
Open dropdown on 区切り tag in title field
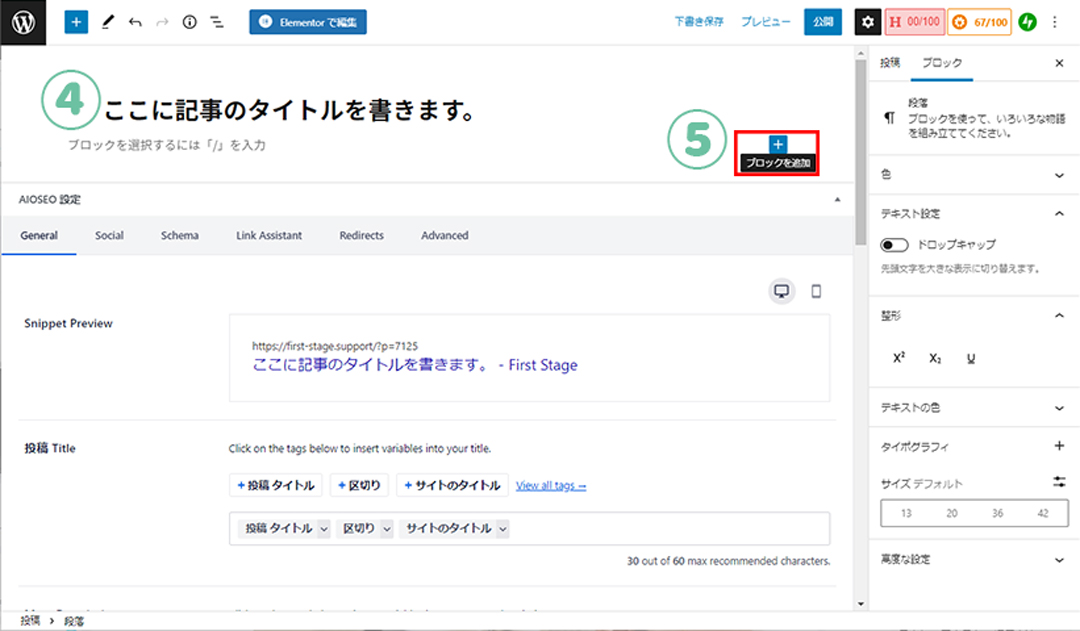(x=387, y=529)
